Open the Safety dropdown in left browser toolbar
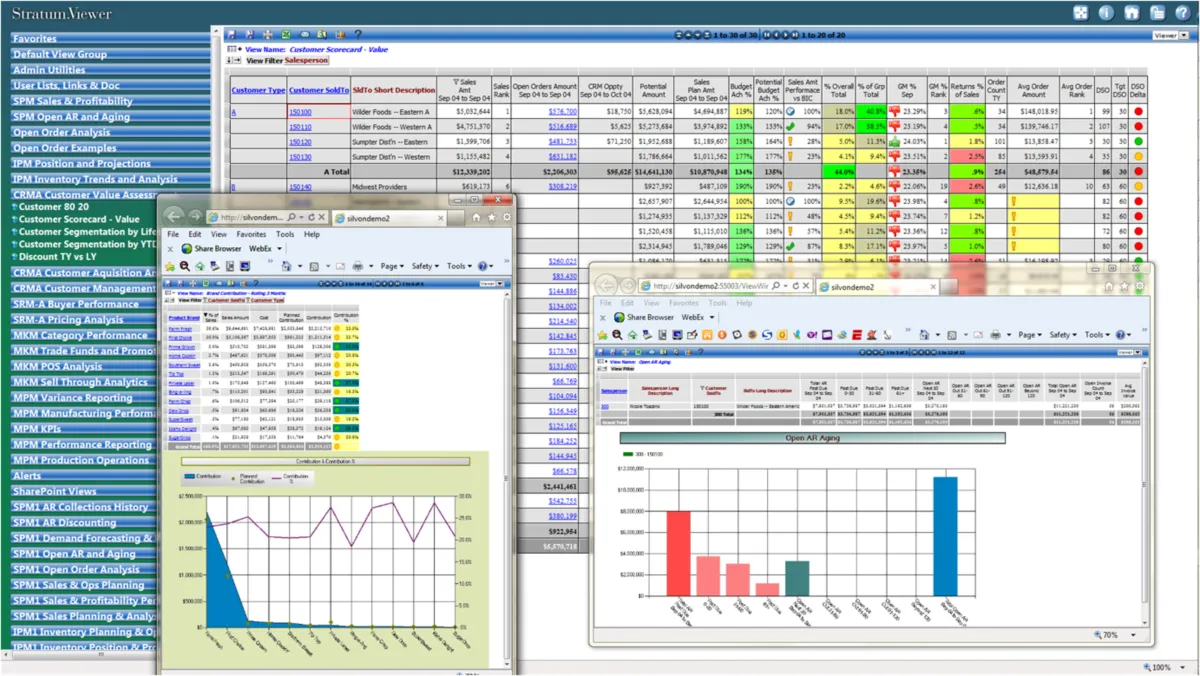1200x676 pixels. (425, 266)
